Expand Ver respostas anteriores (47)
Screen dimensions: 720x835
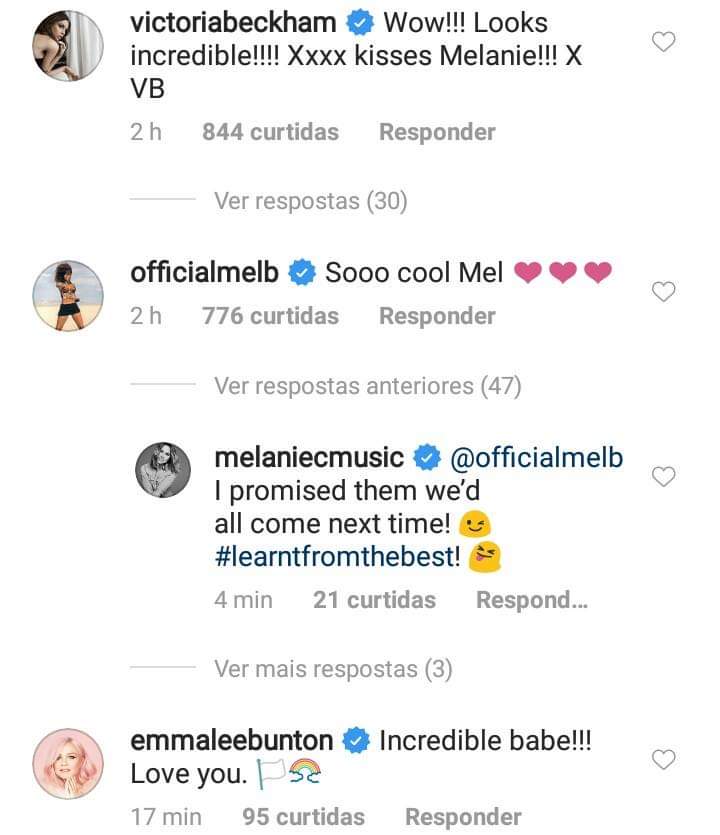[367, 385]
